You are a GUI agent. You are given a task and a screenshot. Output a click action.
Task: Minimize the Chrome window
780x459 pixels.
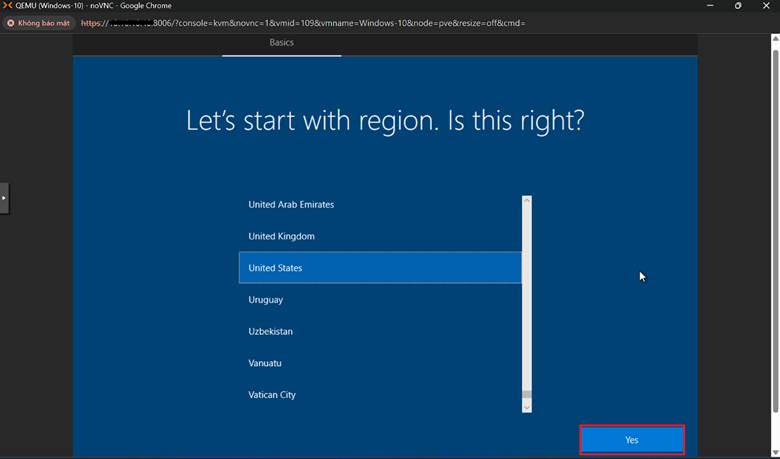pos(708,6)
